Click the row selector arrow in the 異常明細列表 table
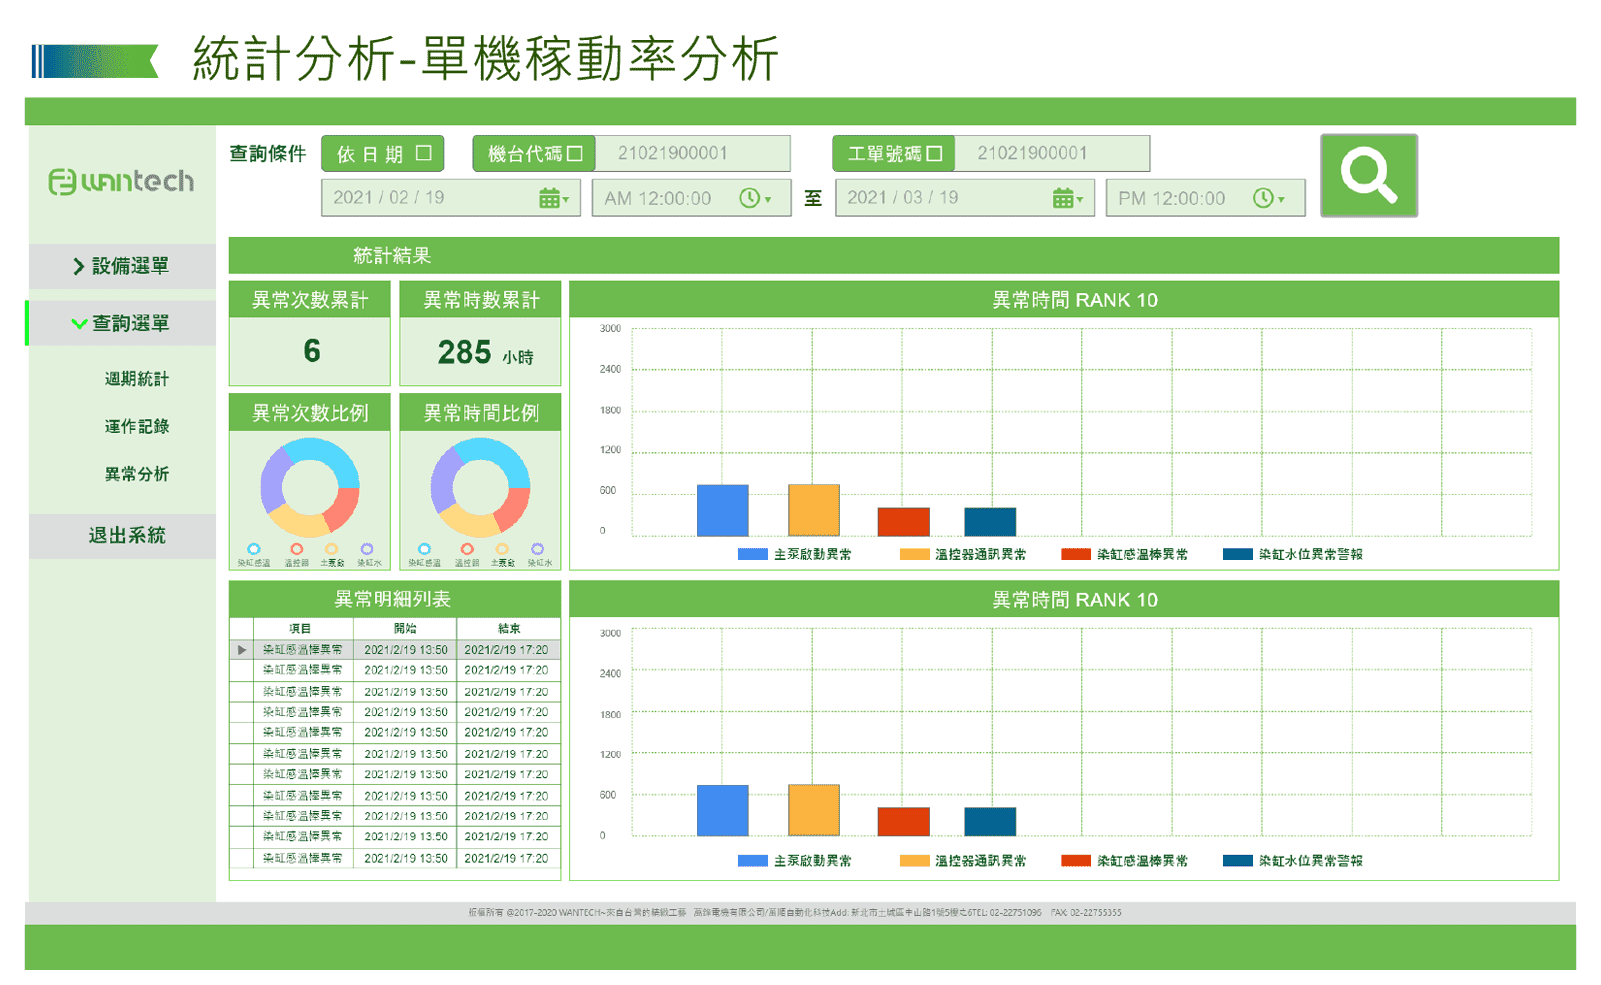 [241, 650]
